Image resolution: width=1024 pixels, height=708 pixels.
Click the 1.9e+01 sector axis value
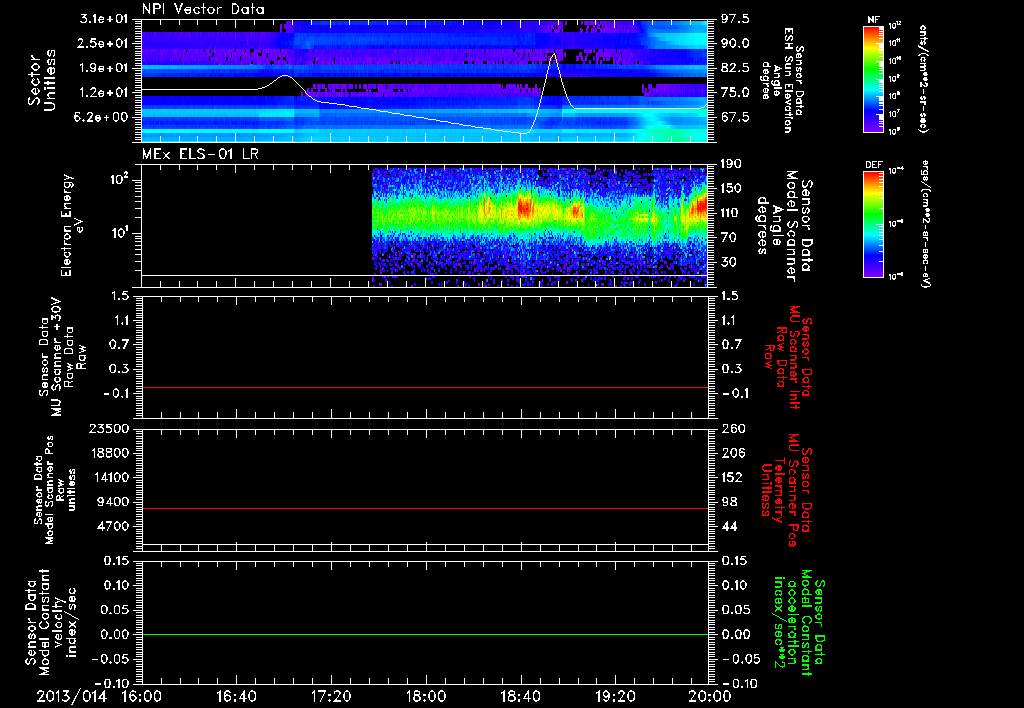[x=104, y=68]
